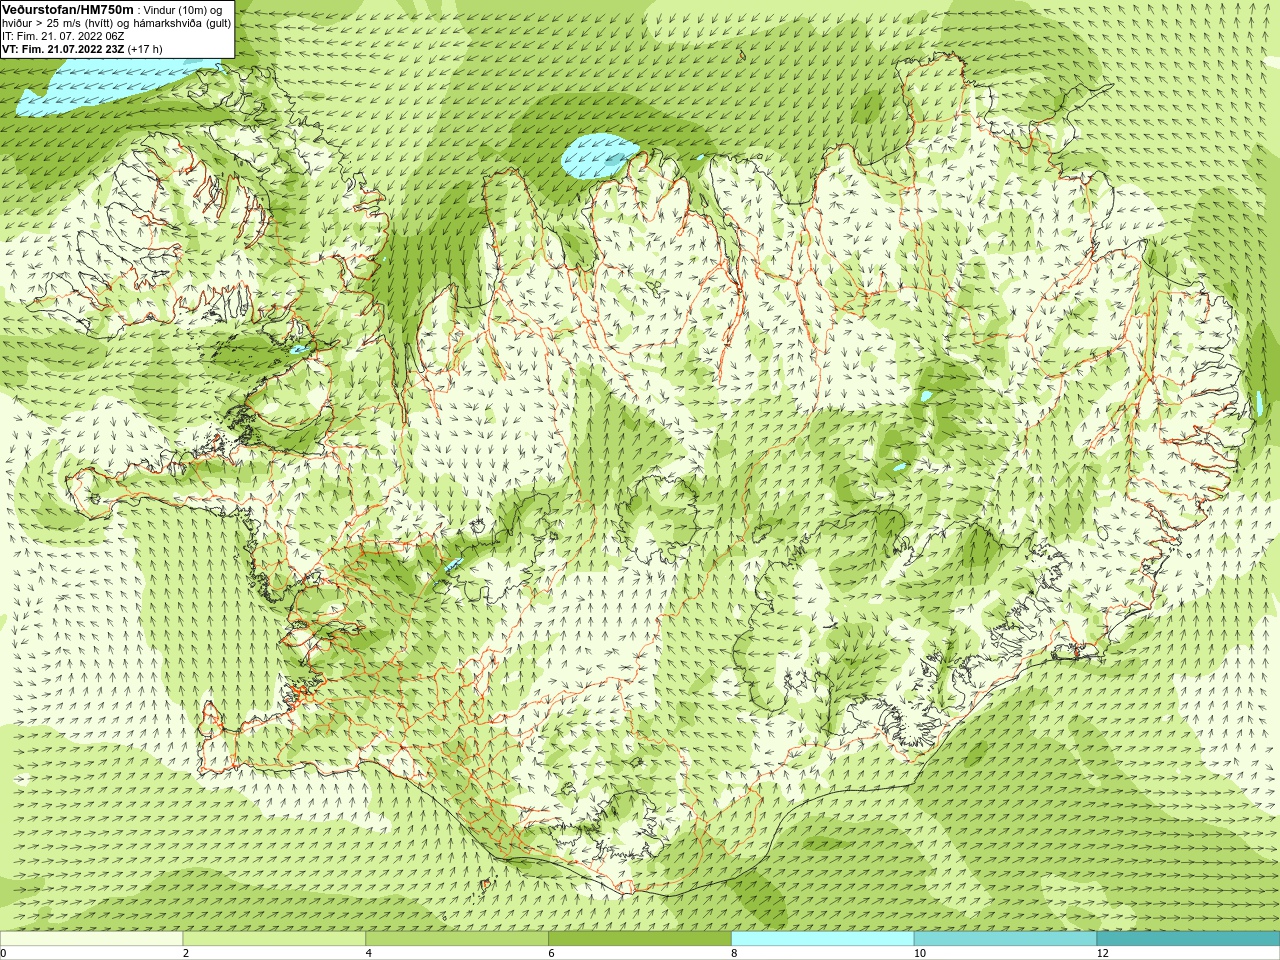Click the light cyan 8–10 m/s legend swatch
Image resolution: width=1280 pixels, height=960 pixels.
click(x=822, y=939)
